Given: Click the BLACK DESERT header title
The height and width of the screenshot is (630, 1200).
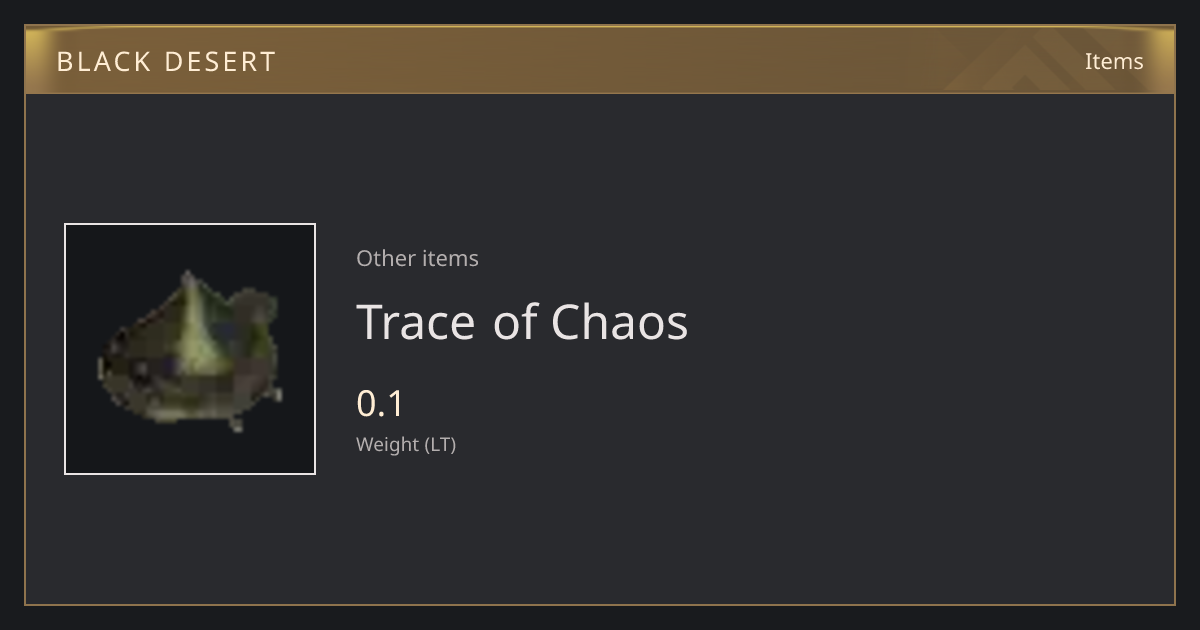Looking at the screenshot, I should point(166,62).
